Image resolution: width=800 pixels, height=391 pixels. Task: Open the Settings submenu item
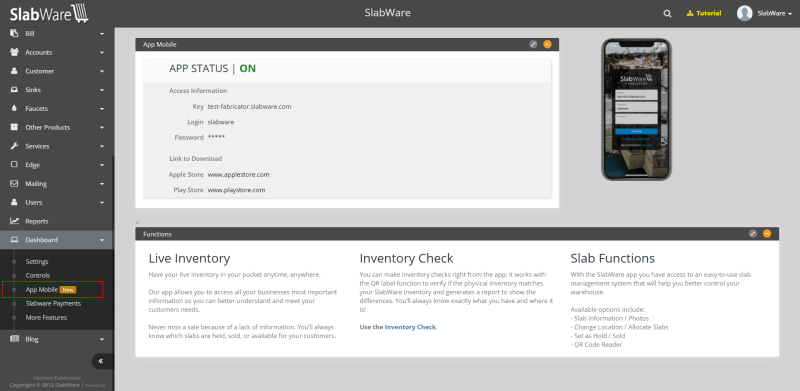[x=37, y=262]
